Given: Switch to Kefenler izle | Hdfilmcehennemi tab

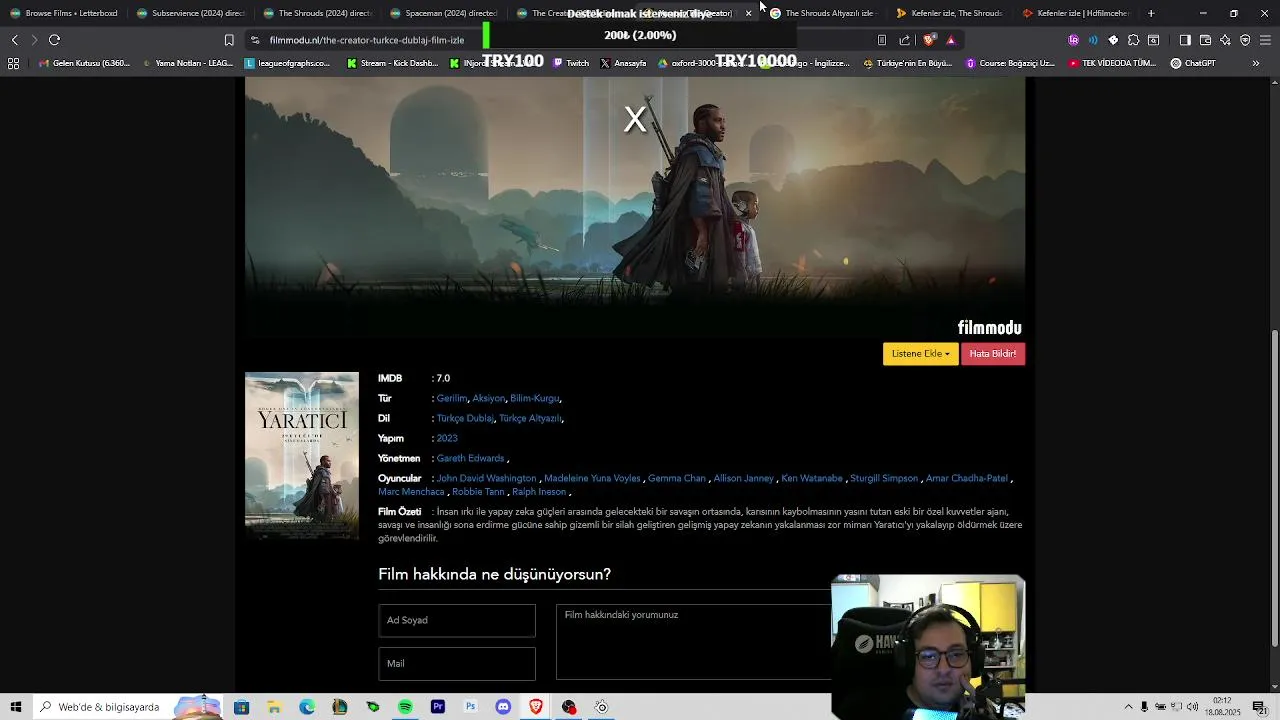Looking at the screenshot, I should pyautogui.click(x=1075, y=13).
